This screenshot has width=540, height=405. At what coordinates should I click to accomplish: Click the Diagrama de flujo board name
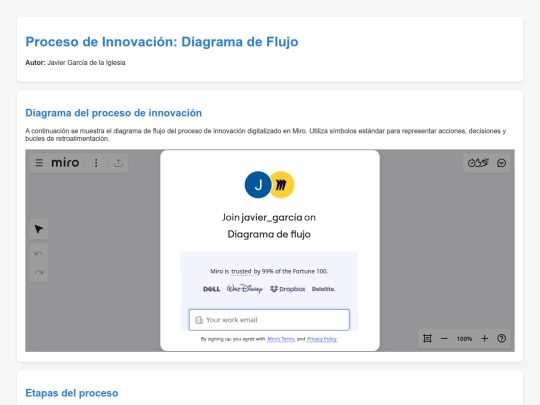coord(269,235)
